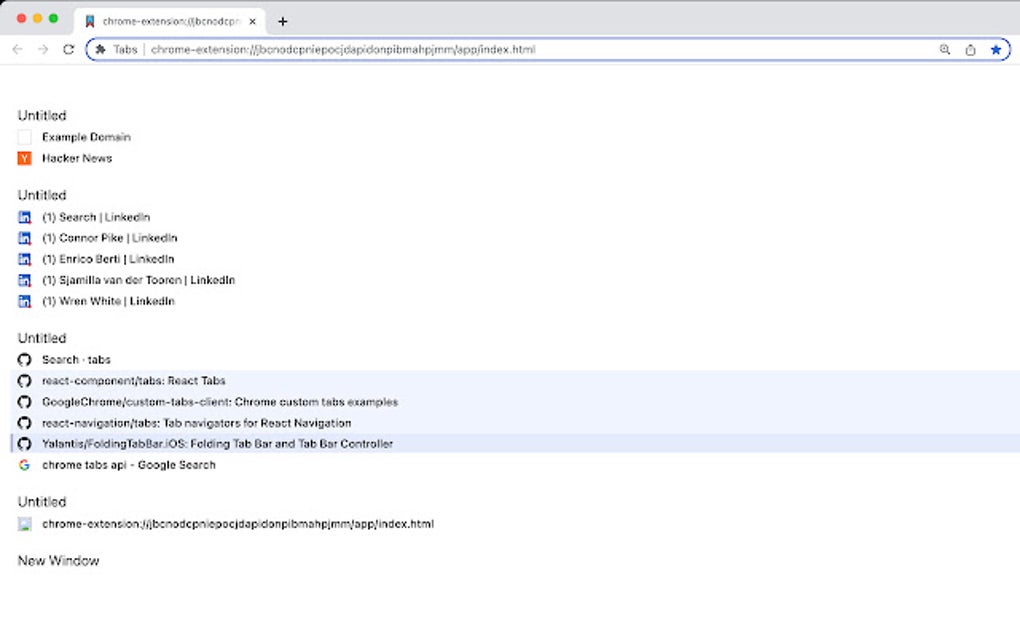1020x638 pixels.
Task: Click the Hacker News favicon
Action: [24, 158]
